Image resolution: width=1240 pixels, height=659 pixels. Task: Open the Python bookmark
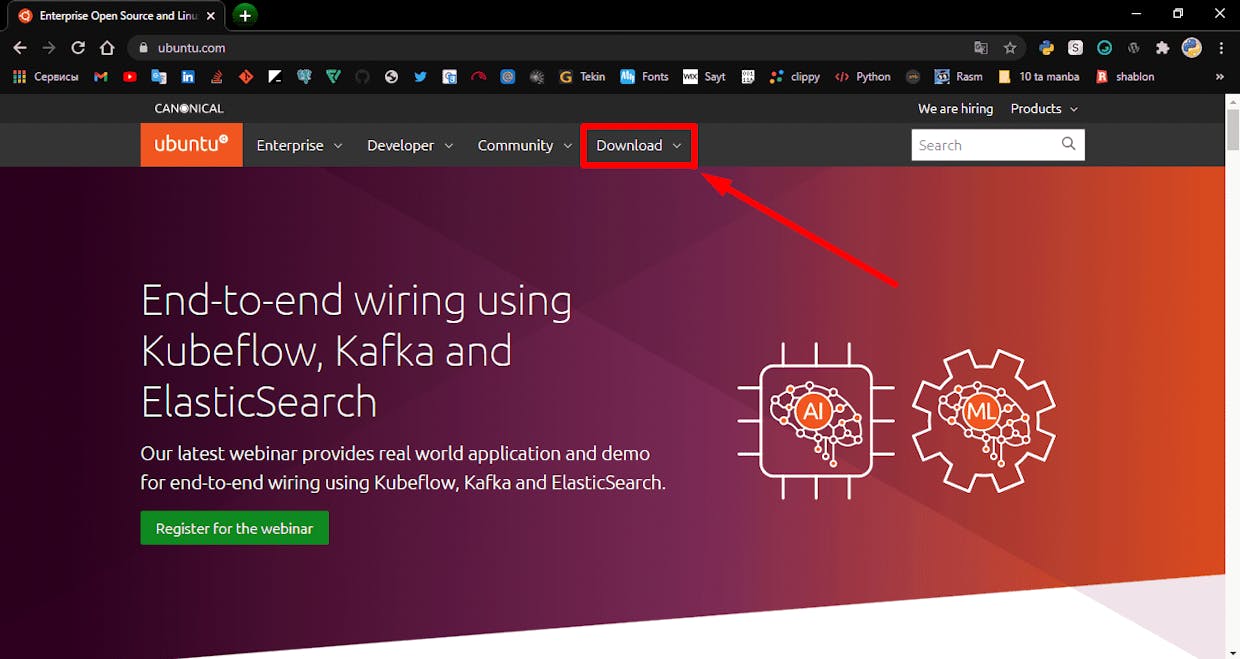point(862,76)
